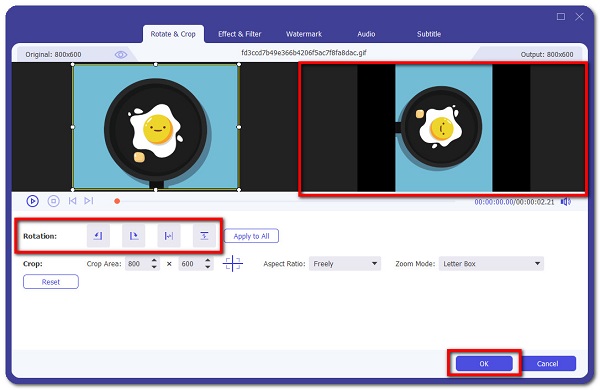Click the time readout 00:00:00.00/00:00:02.21
Screen dimensions: 600x390
coord(514,202)
